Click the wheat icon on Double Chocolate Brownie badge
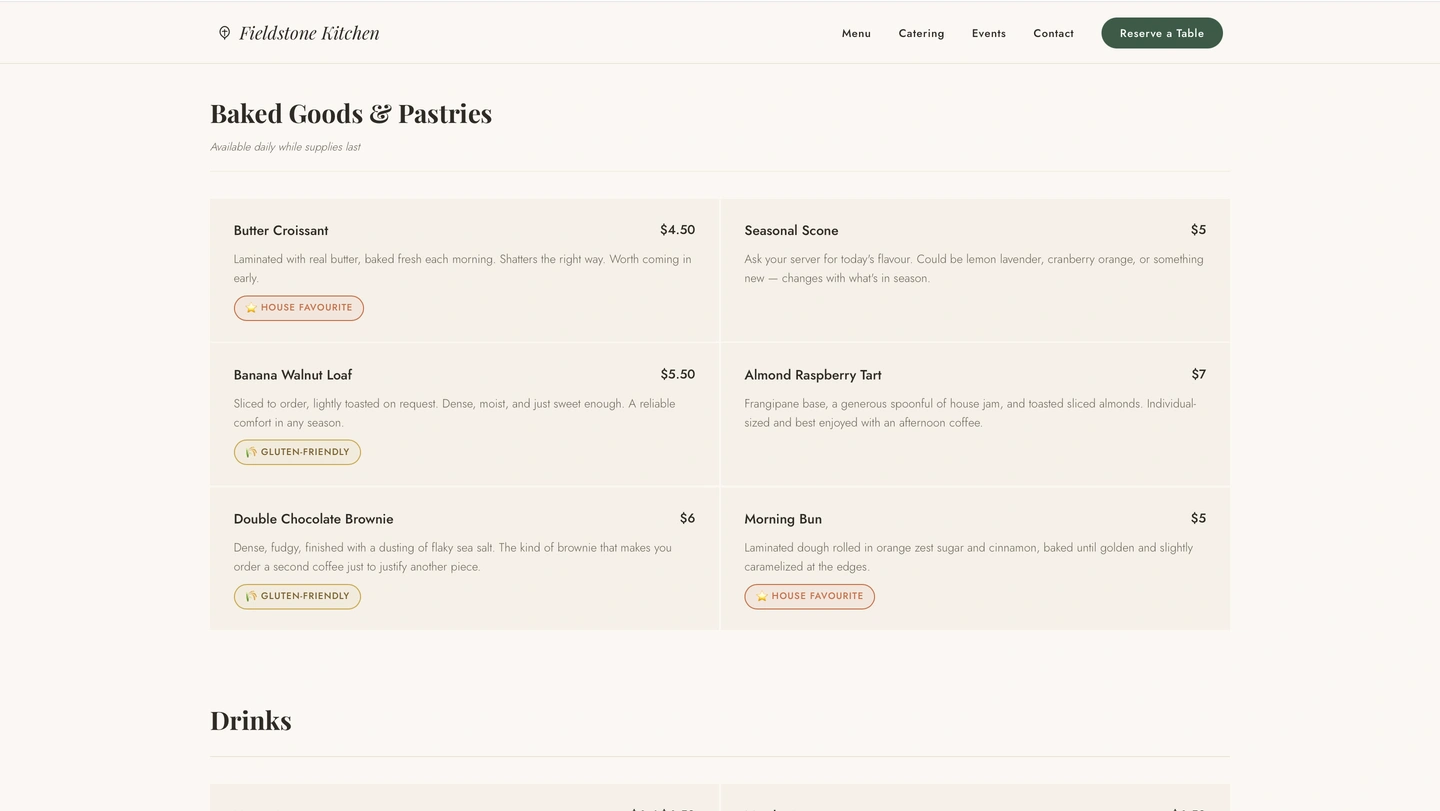Screen dimensions: 1440x811 tap(251, 597)
